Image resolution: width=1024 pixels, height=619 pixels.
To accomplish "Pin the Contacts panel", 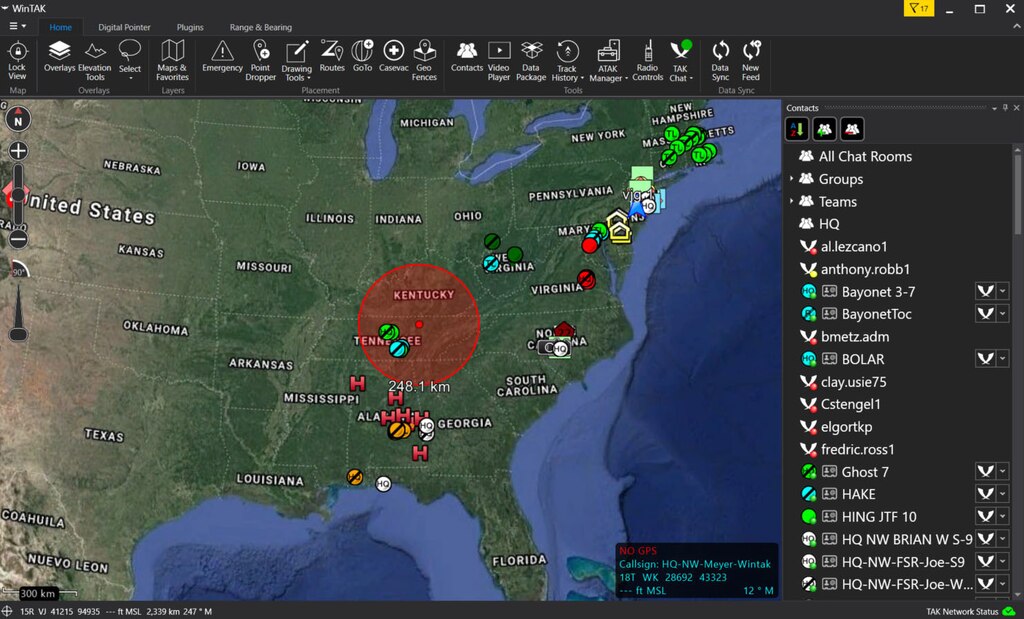I will [x=1005, y=108].
